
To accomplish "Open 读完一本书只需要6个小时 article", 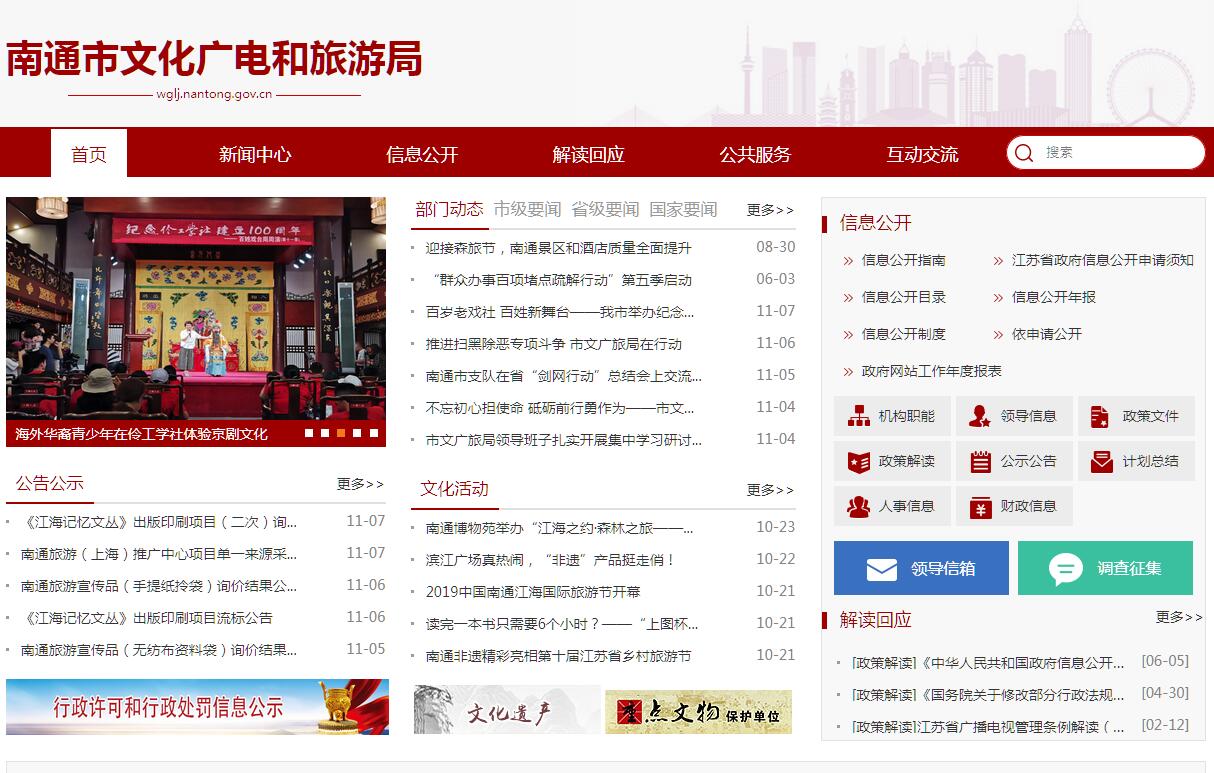I will coord(562,624).
